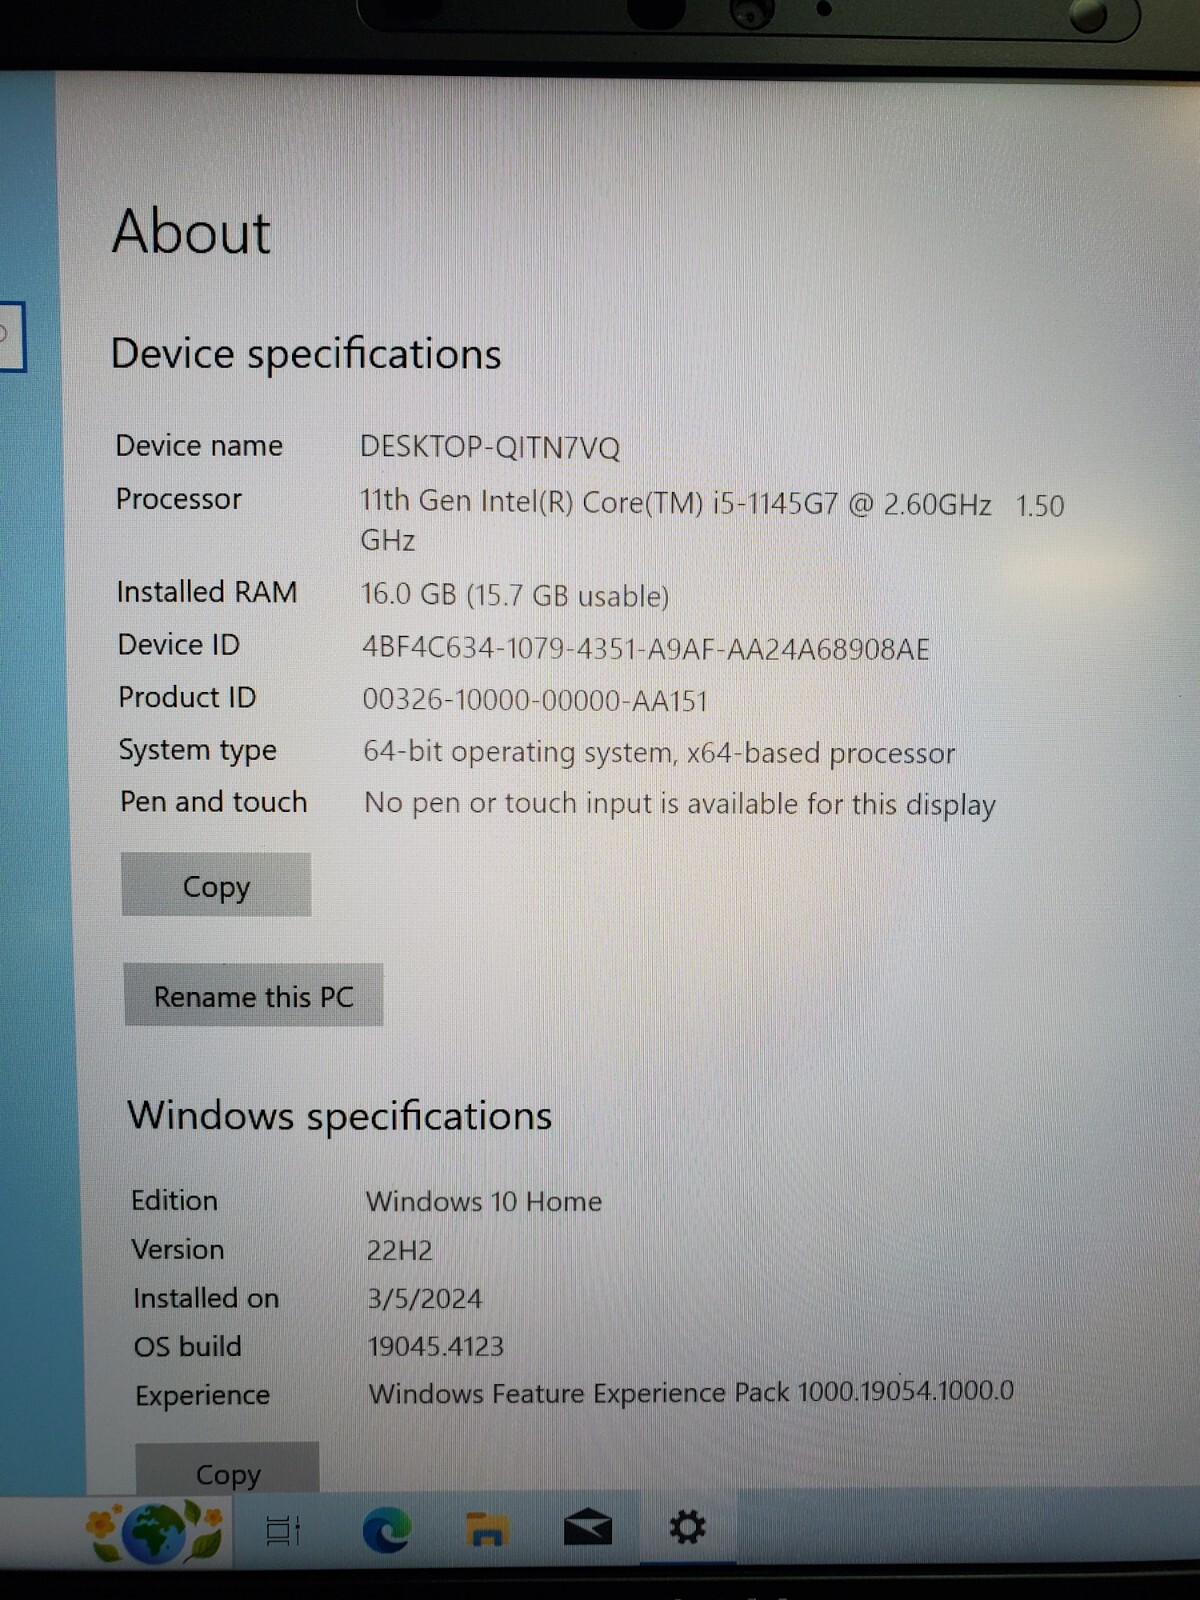The height and width of the screenshot is (1600, 1200).
Task: Focus the settings search box at left edge
Action: (12, 337)
